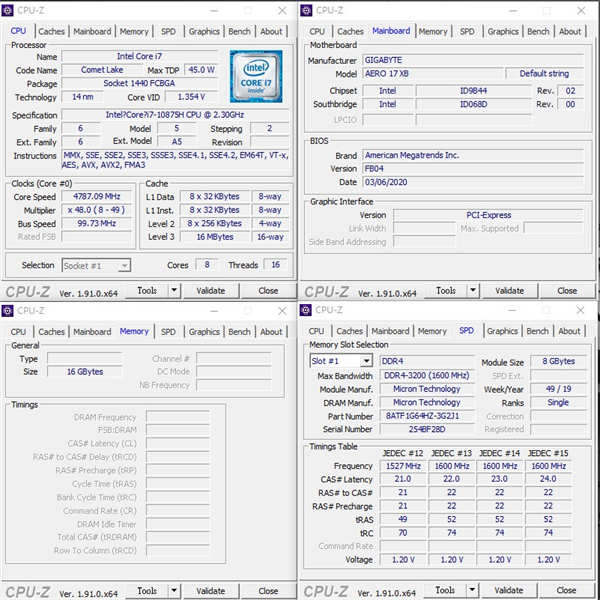The height and width of the screenshot is (600, 600).
Task: Select the Caches tab in the Mainboard window
Action: pyautogui.click(x=350, y=31)
